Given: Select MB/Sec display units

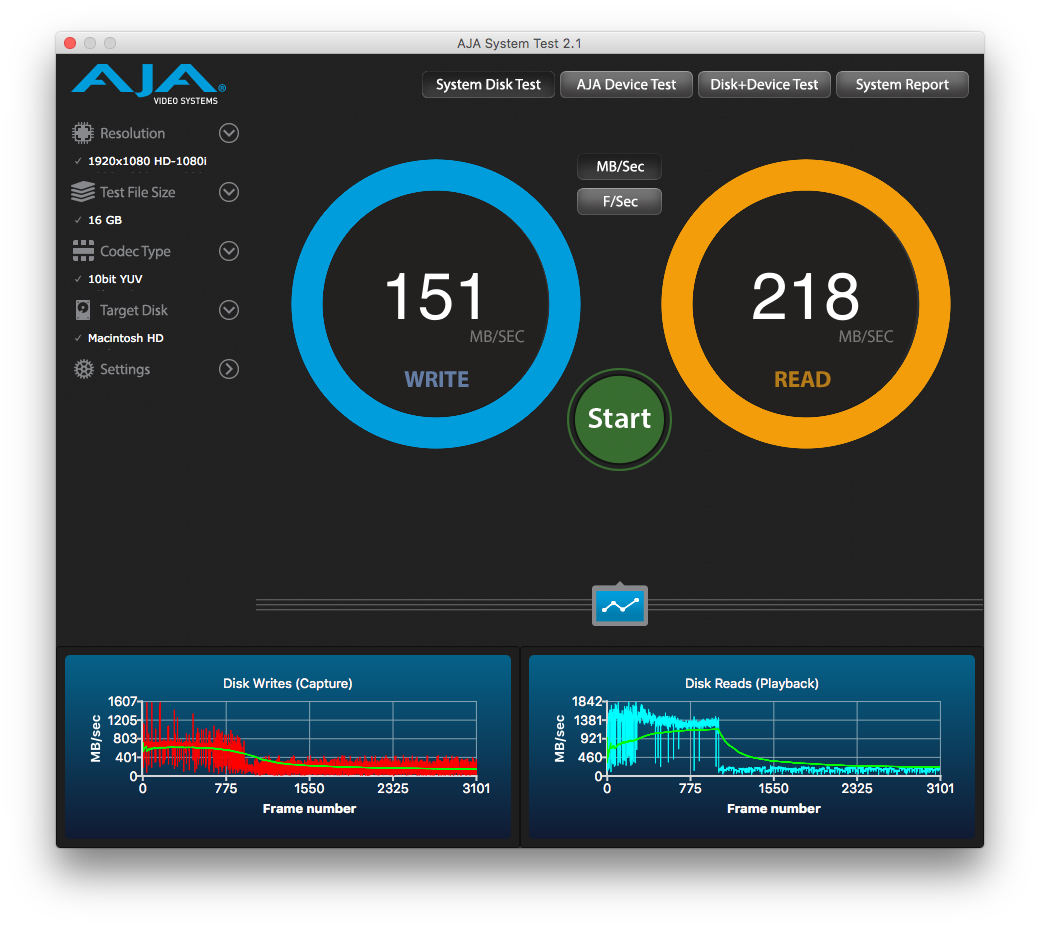Looking at the screenshot, I should click(619, 166).
